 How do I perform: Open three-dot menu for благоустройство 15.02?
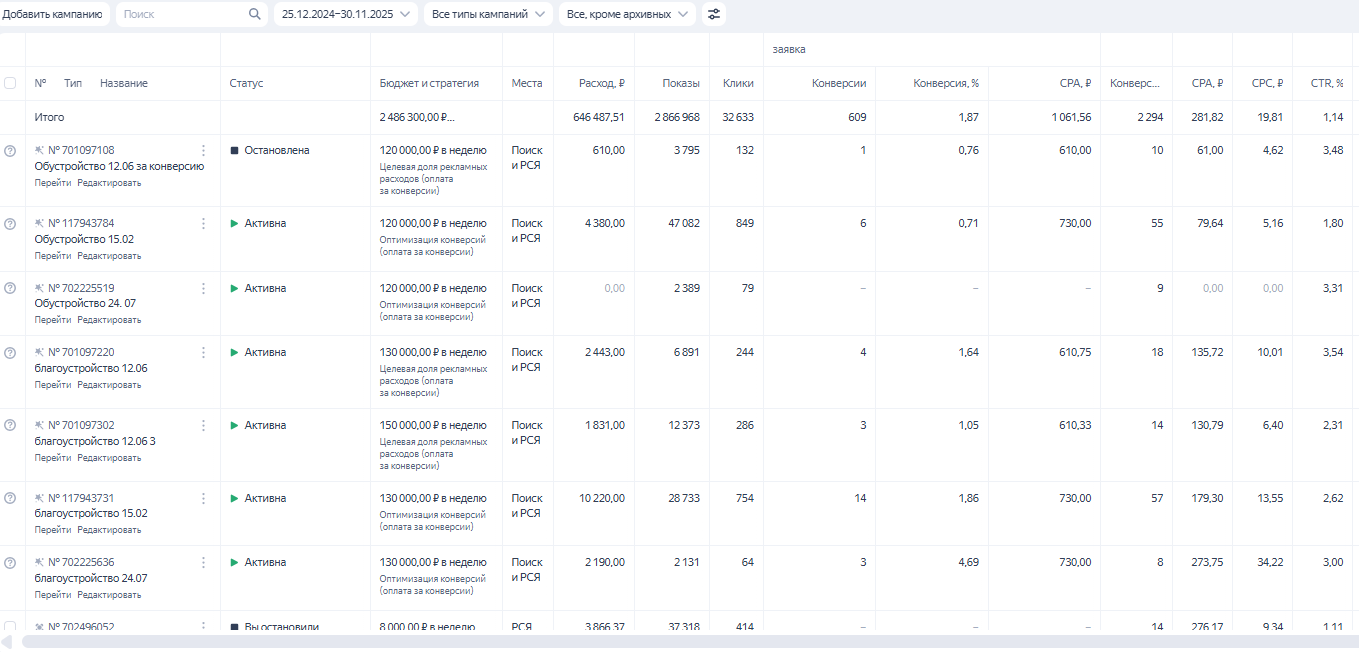pos(203,498)
